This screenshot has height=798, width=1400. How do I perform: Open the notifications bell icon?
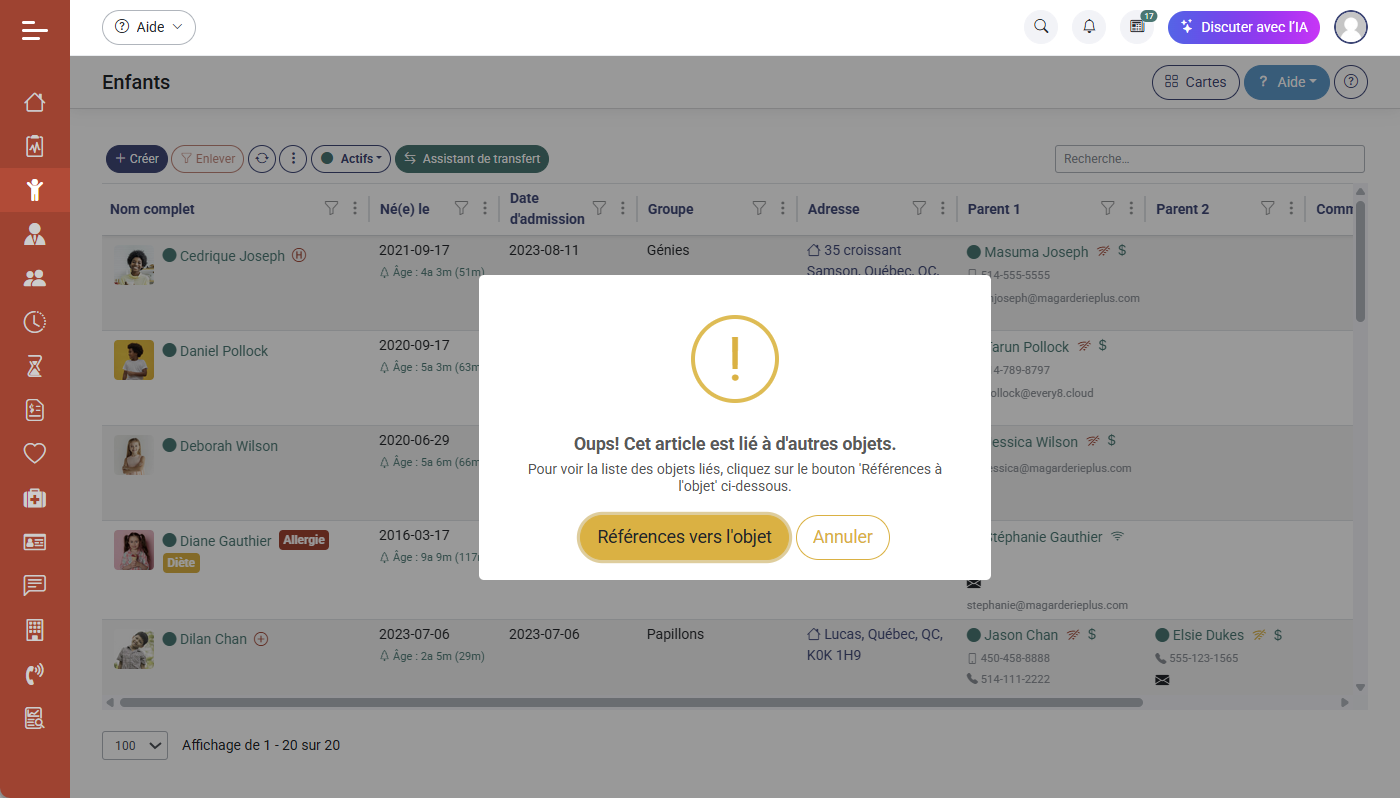pyautogui.click(x=1089, y=27)
